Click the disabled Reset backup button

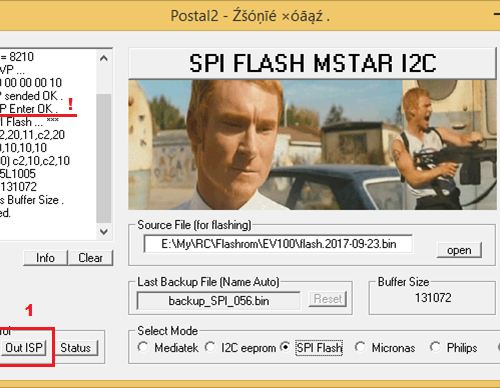pyautogui.click(x=328, y=299)
